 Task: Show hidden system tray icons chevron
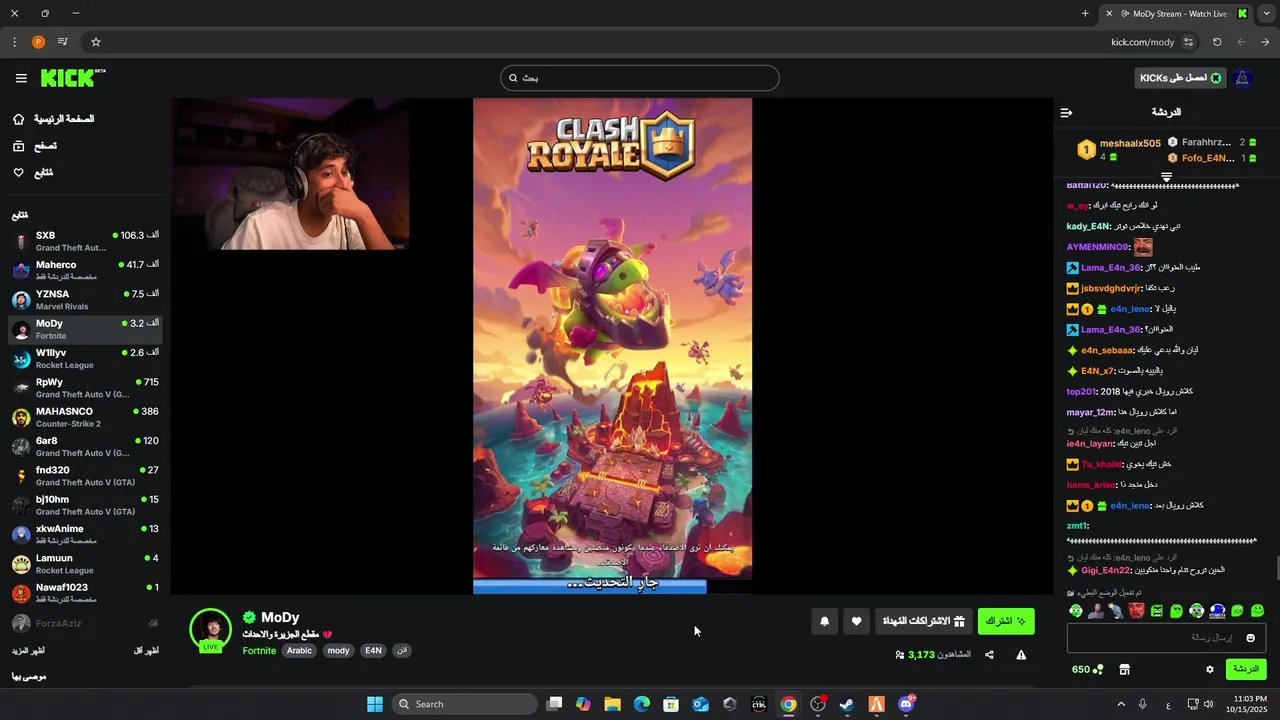(x=1120, y=704)
